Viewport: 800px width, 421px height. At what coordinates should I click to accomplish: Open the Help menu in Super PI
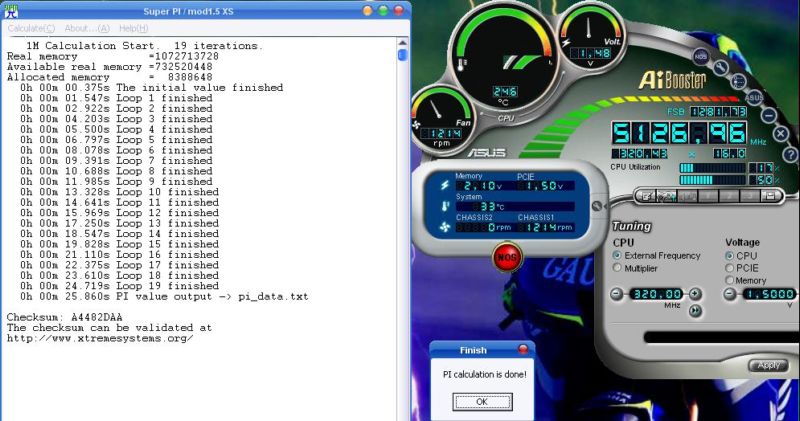tap(134, 29)
